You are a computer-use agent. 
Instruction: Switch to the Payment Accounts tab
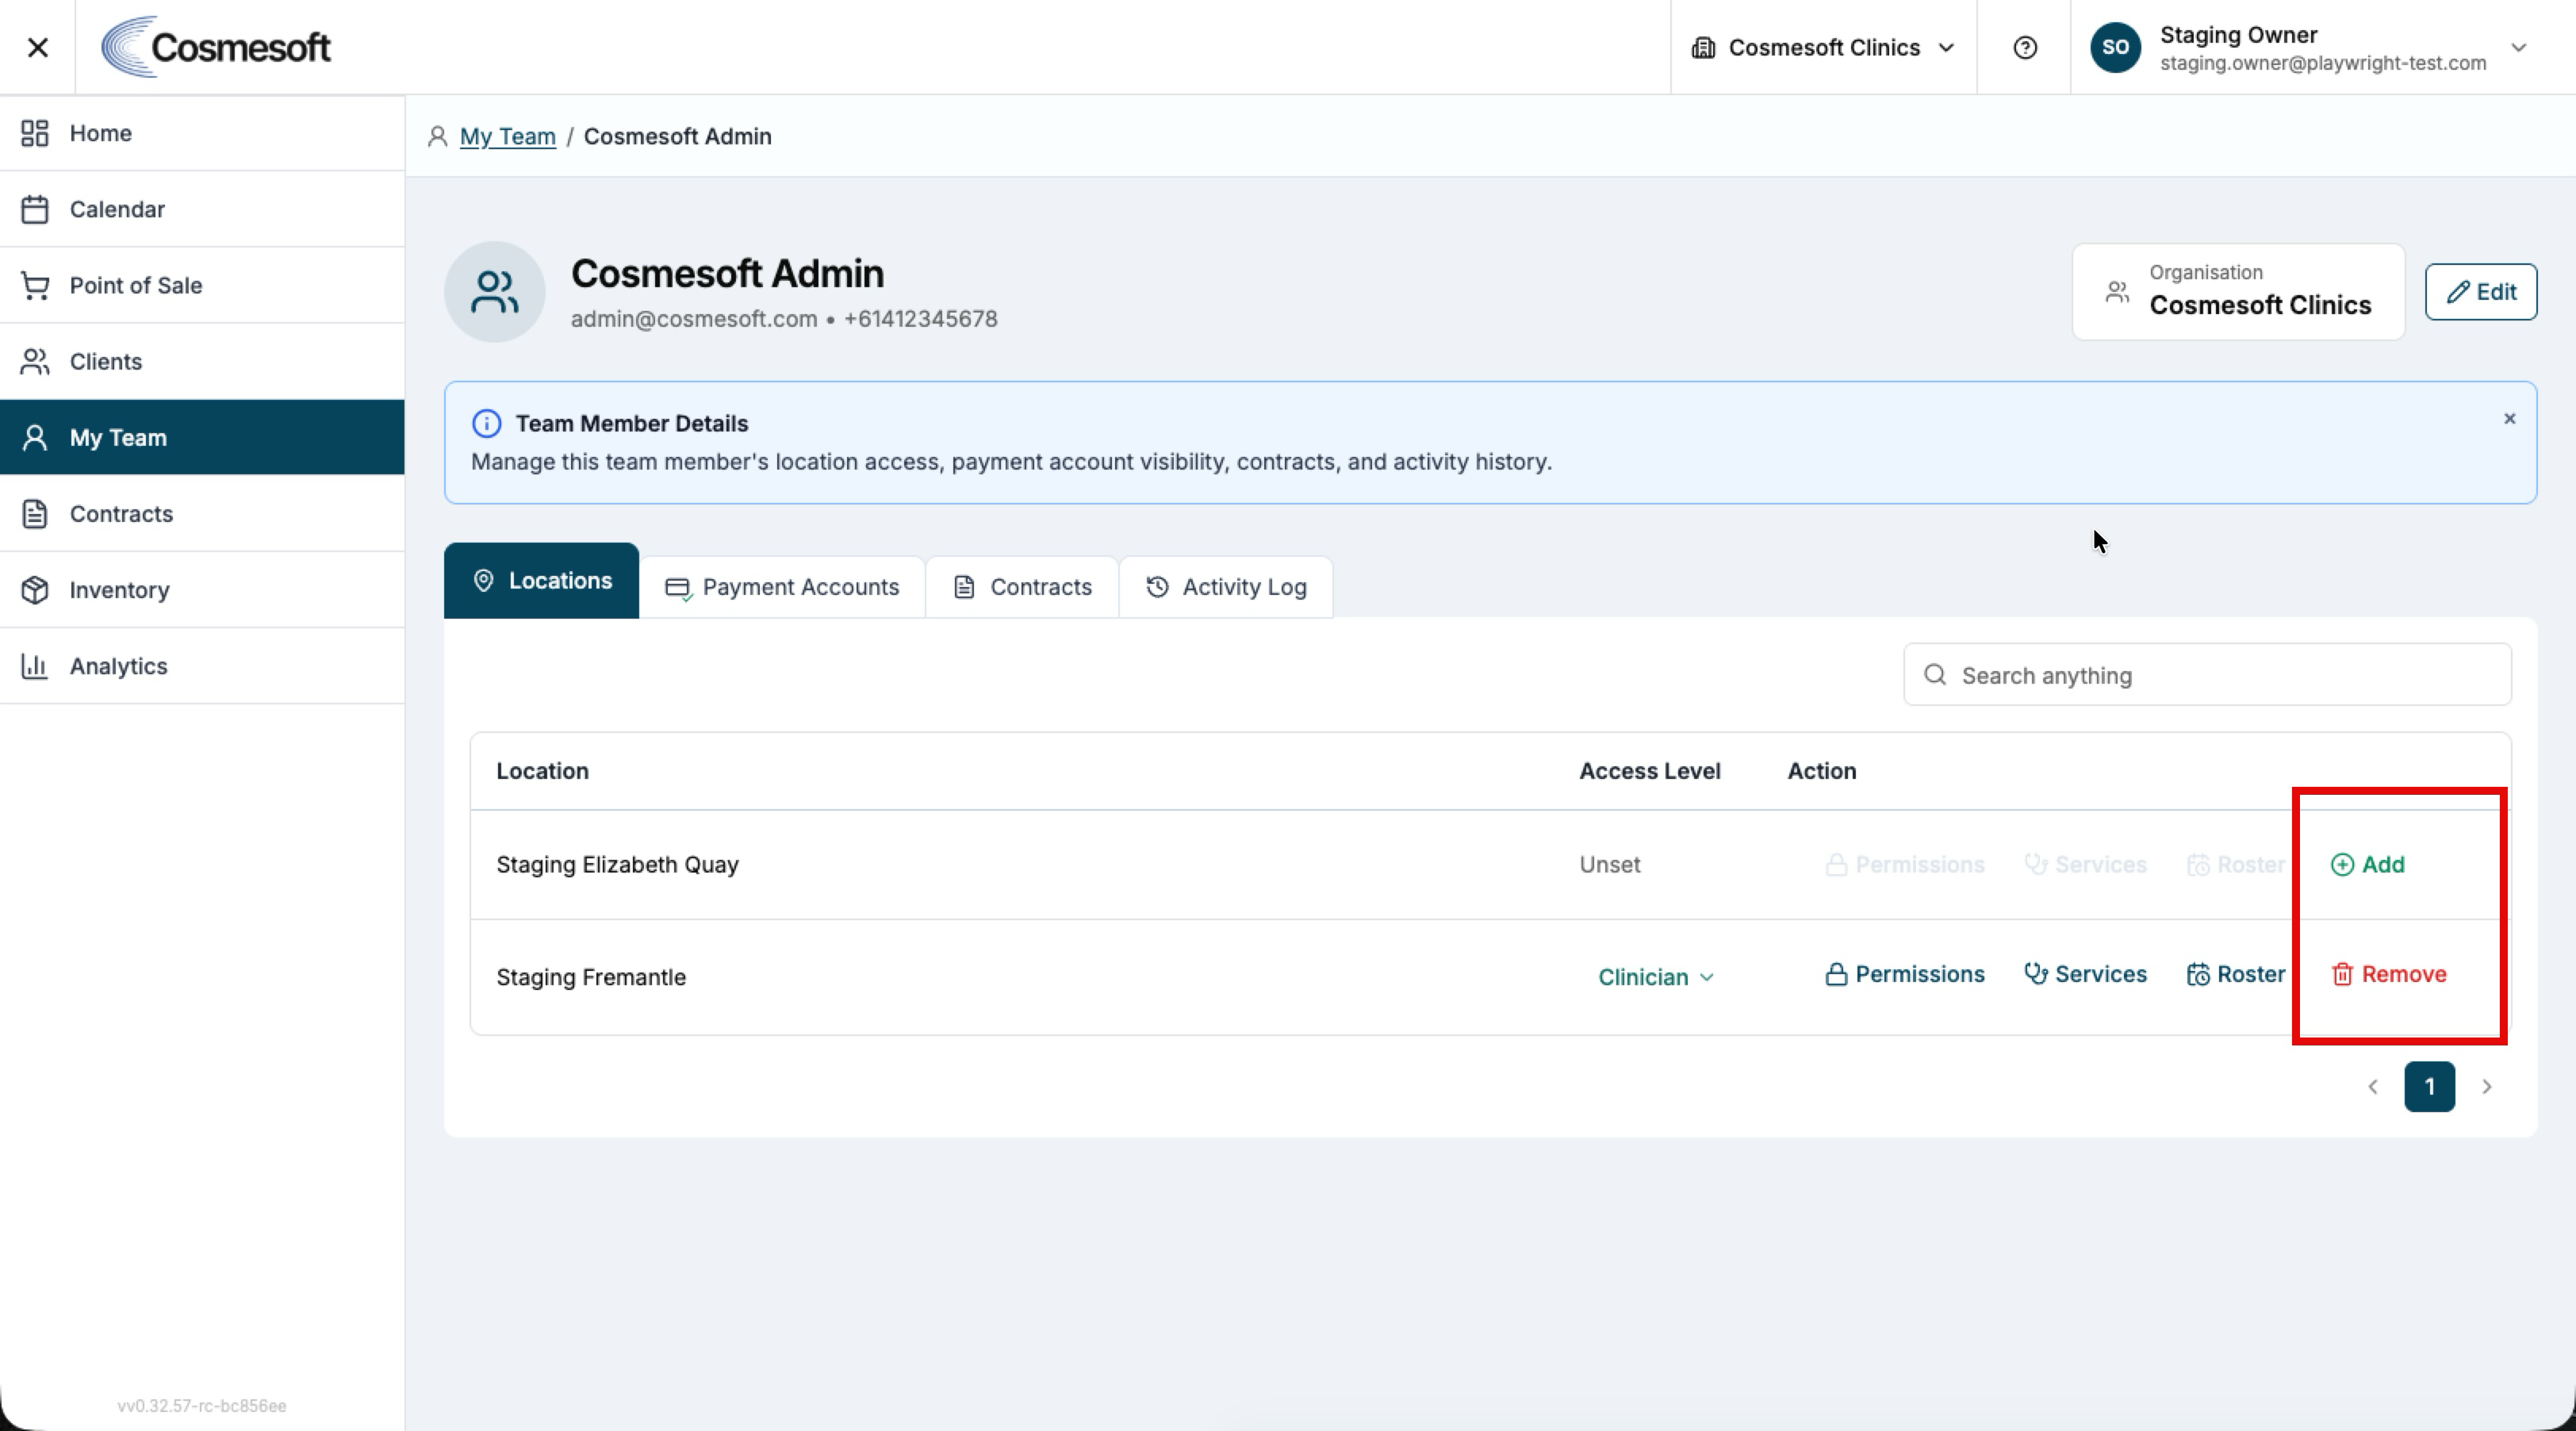[782, 587]
